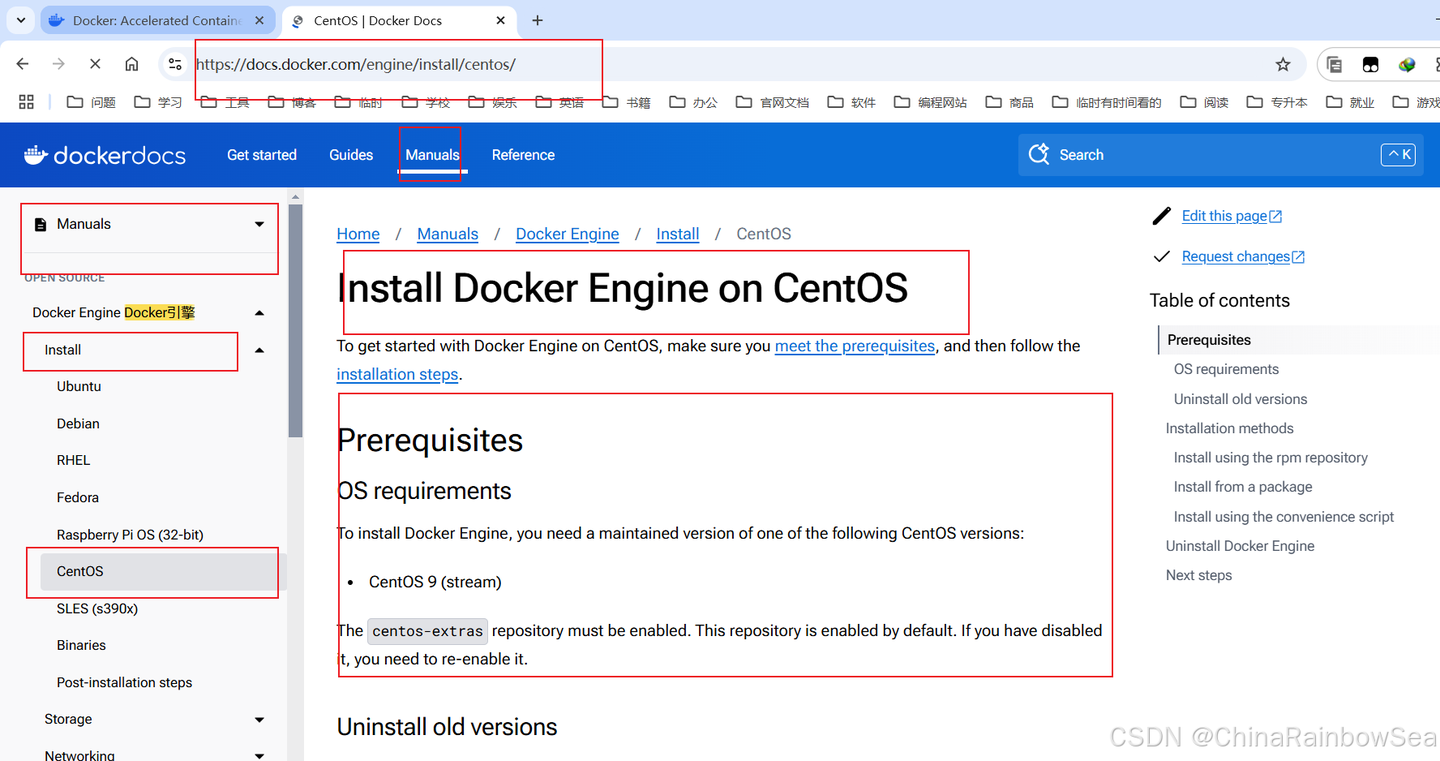Follow the meet the prerequisites link

coord(854,346)
